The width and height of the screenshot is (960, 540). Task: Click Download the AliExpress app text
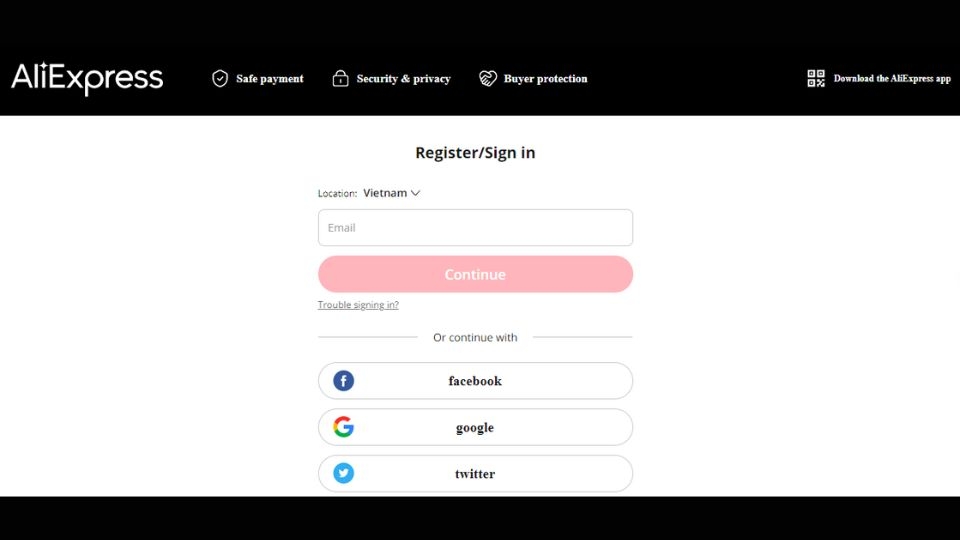click(x=892, y=78)
